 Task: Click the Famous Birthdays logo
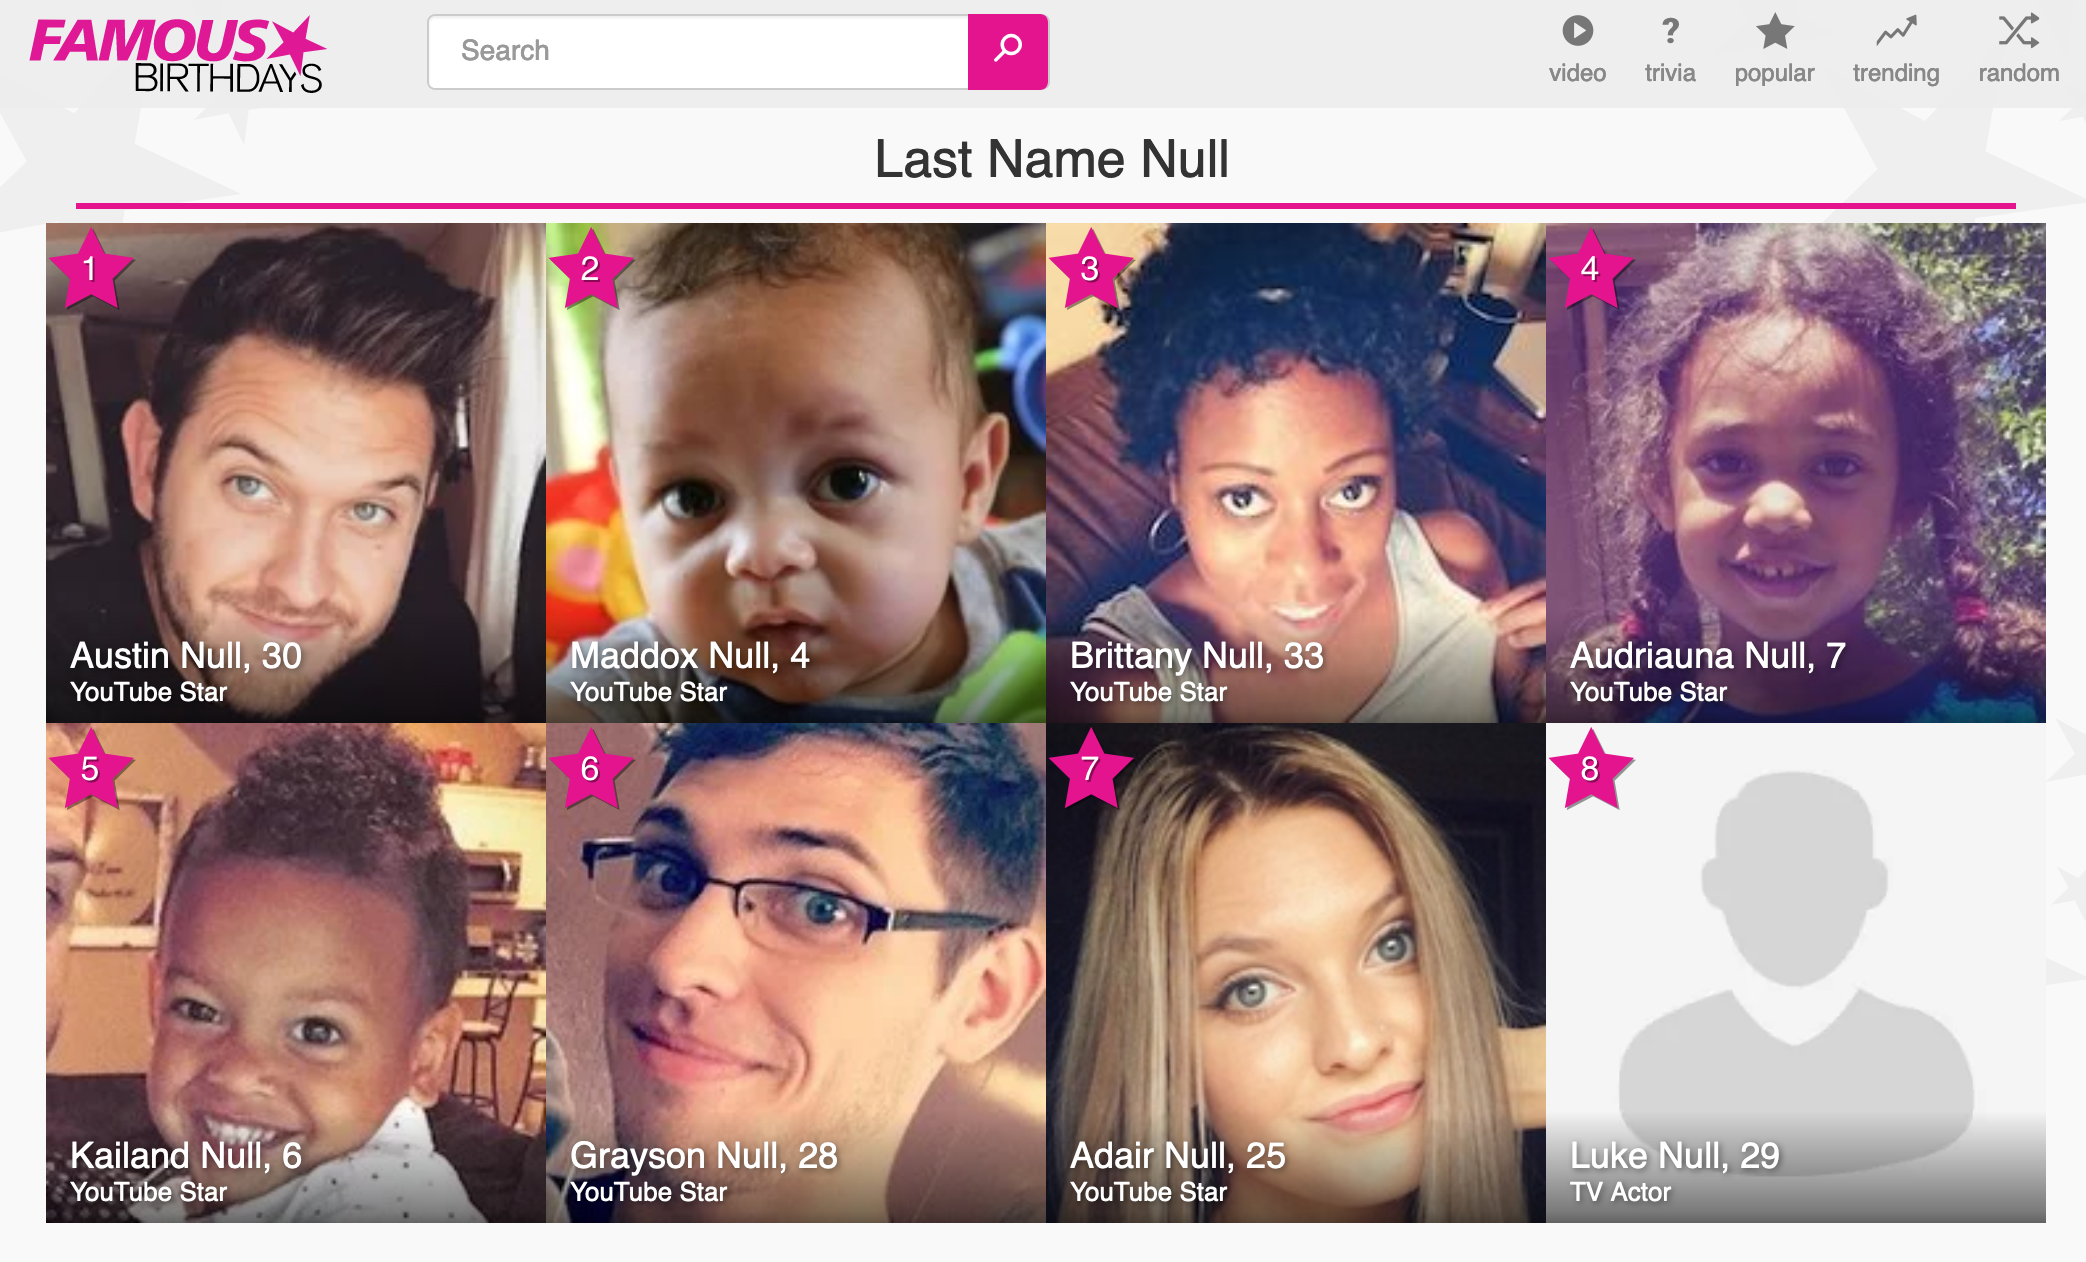178,54
